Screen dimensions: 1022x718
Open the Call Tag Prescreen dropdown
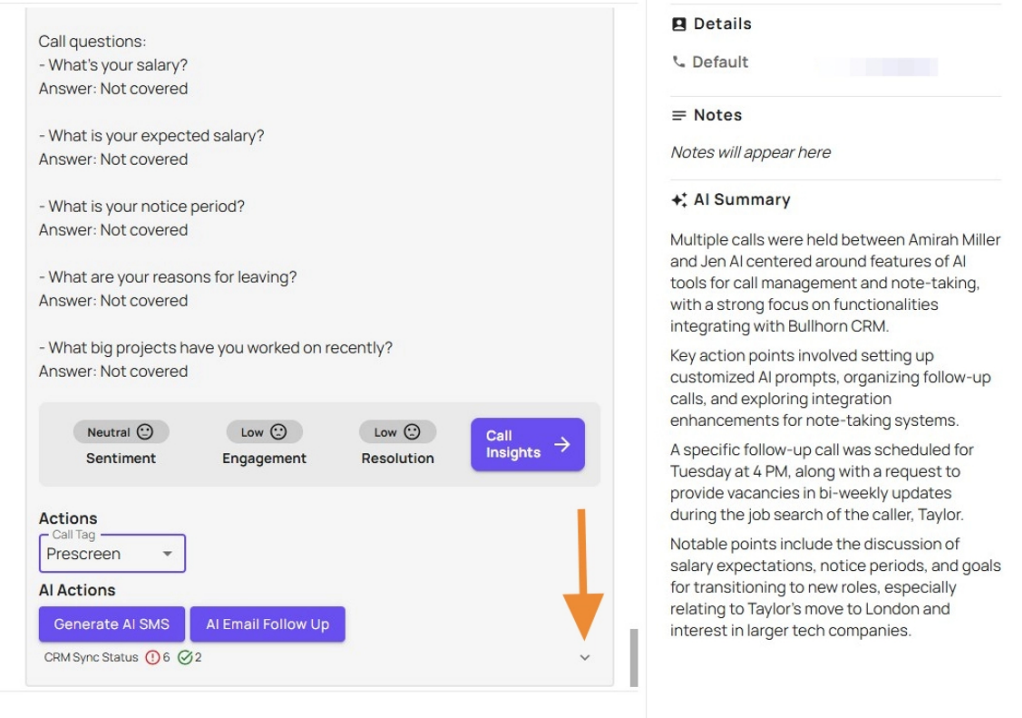point(112,553)
